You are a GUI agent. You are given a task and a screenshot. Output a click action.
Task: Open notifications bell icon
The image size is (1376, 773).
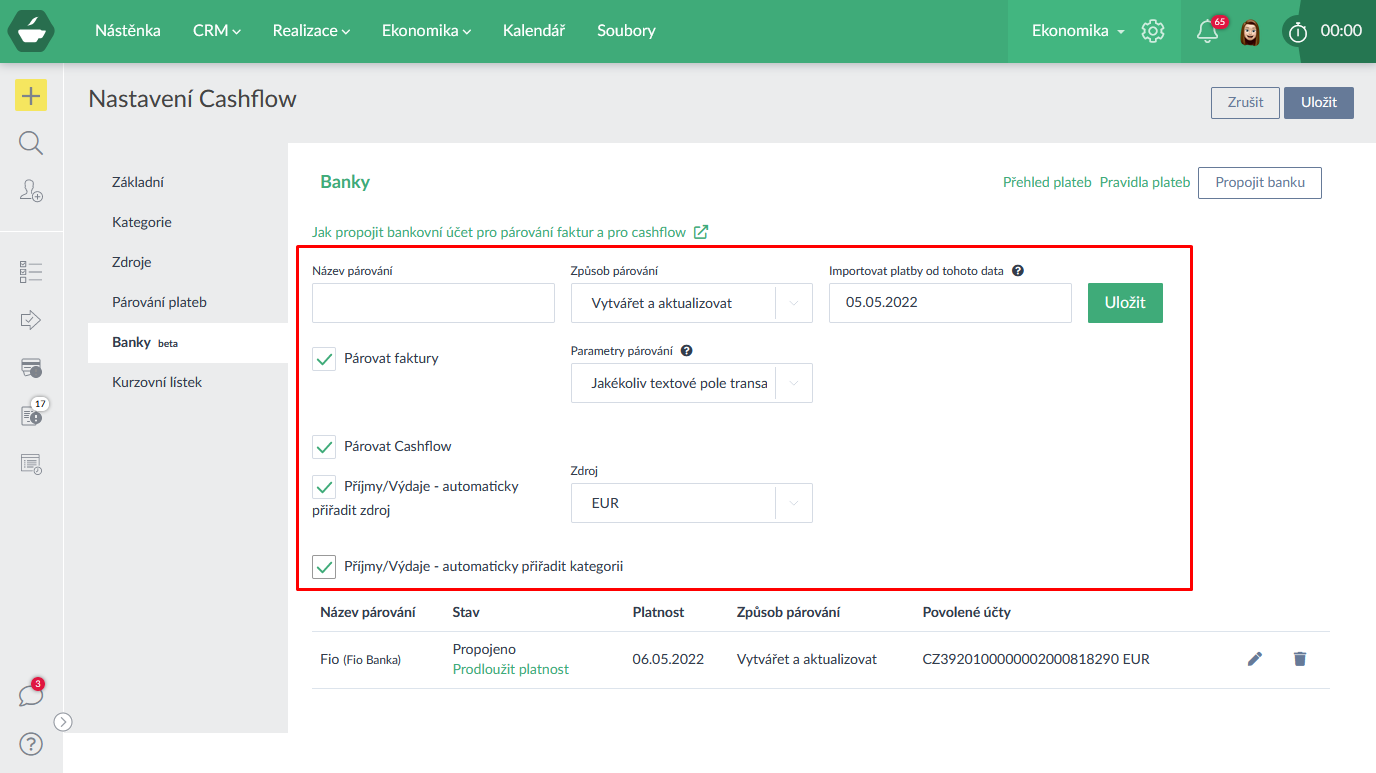pos(1207,31)
